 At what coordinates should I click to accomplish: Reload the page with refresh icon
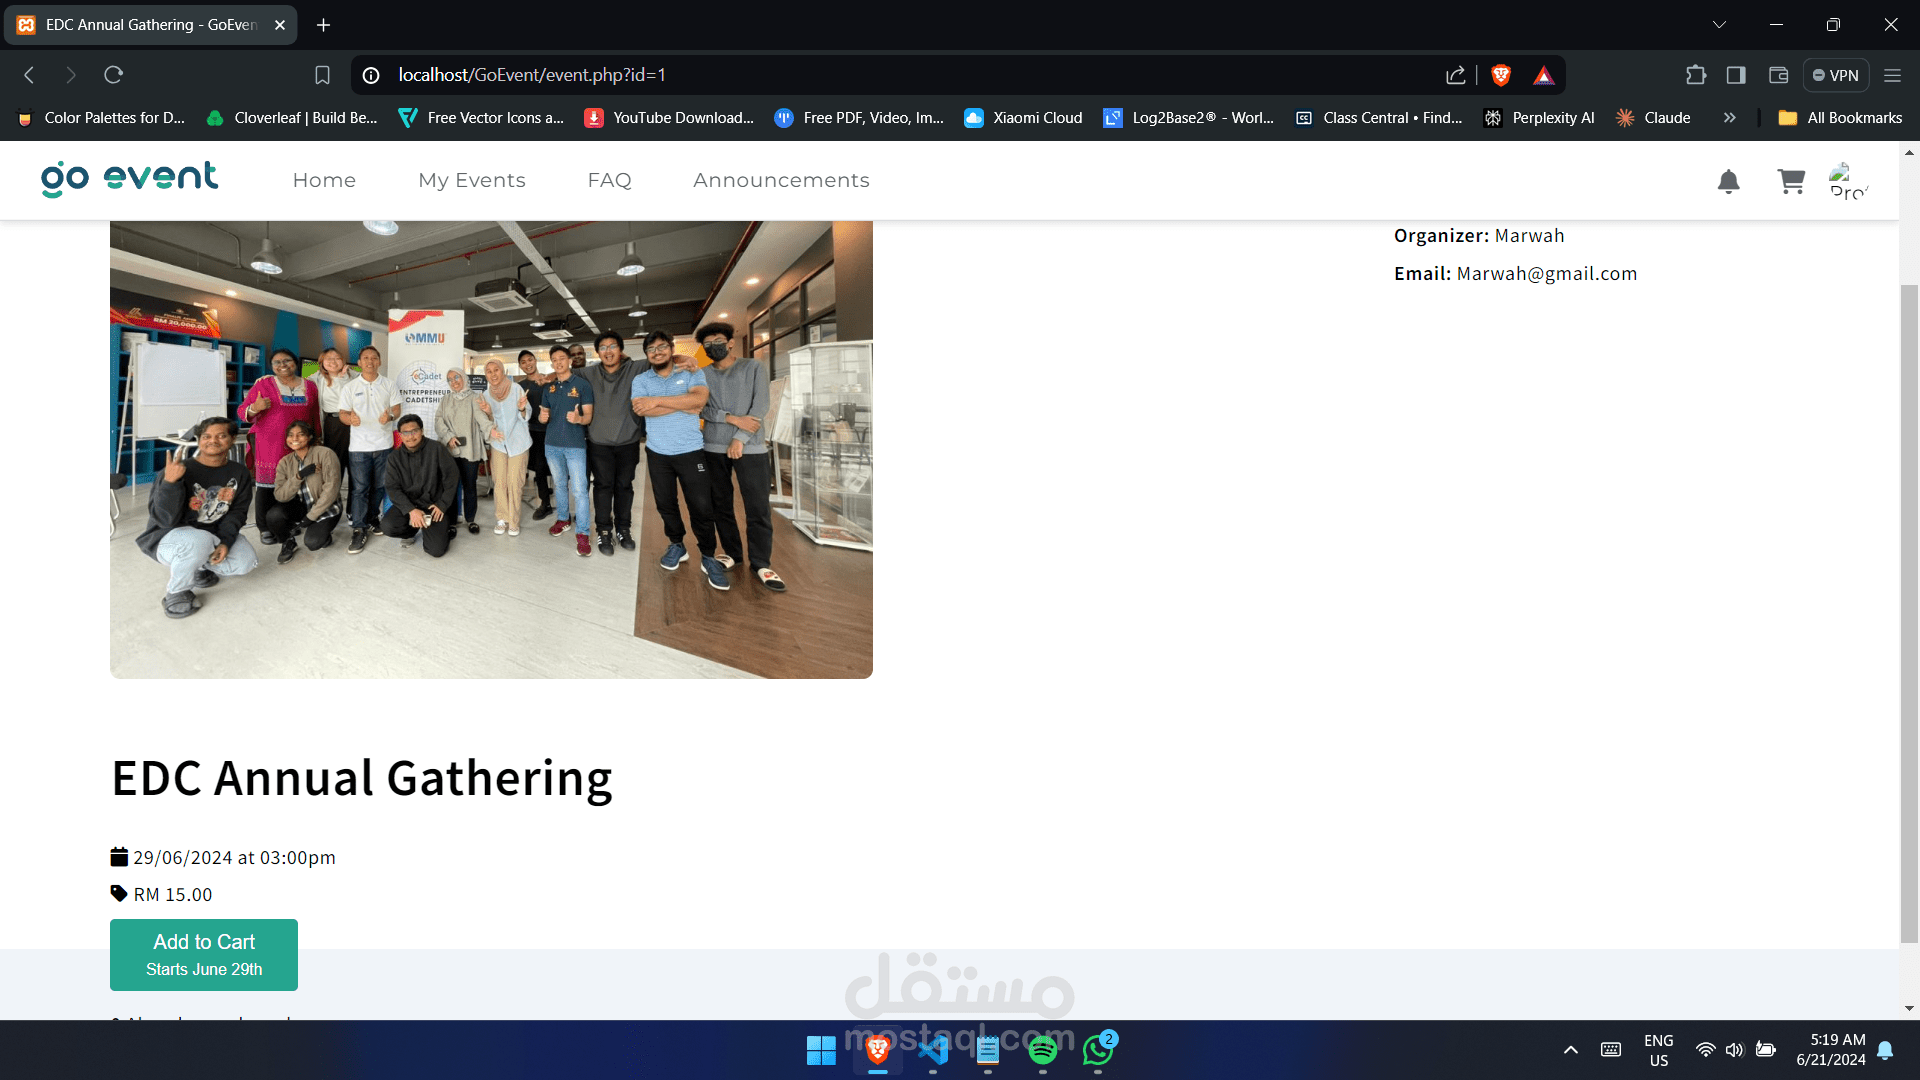point(114,75)
